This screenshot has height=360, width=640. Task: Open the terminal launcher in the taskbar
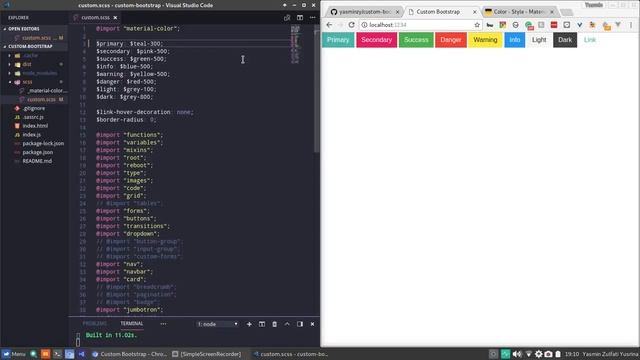tap(58, 354)
